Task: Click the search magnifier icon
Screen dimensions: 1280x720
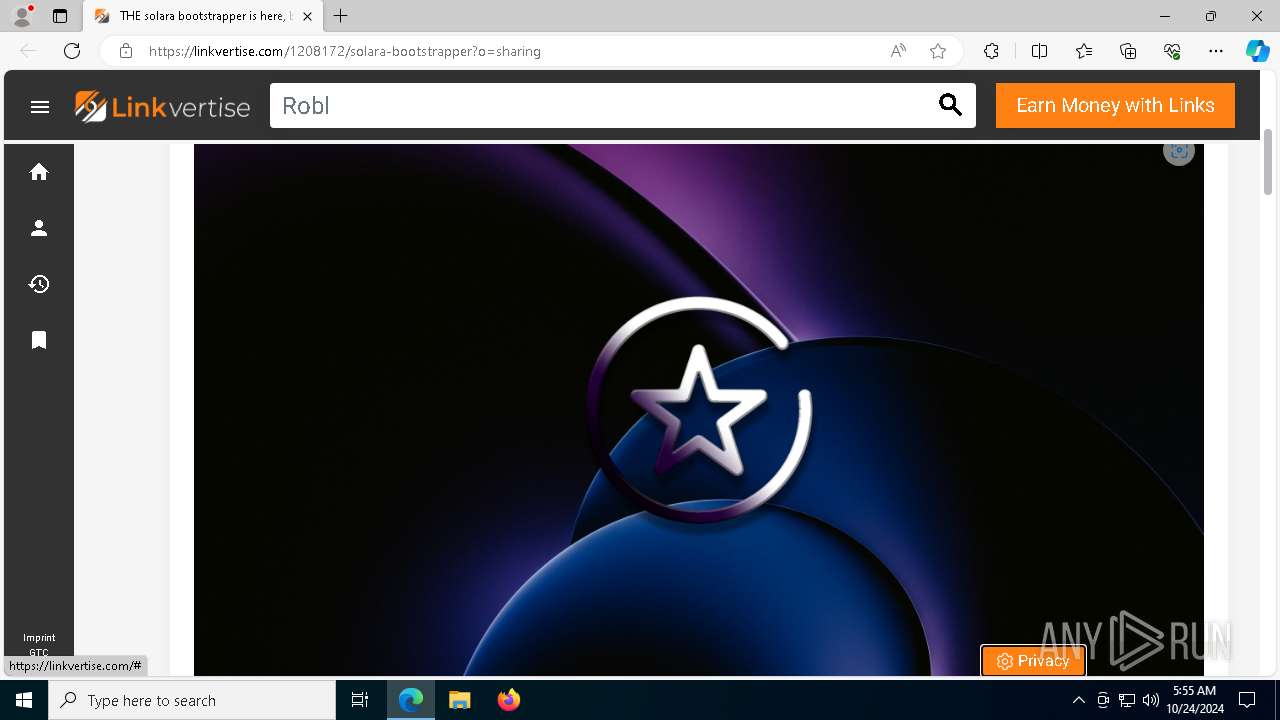Action: pyautogui.click(x=950, y=105)
